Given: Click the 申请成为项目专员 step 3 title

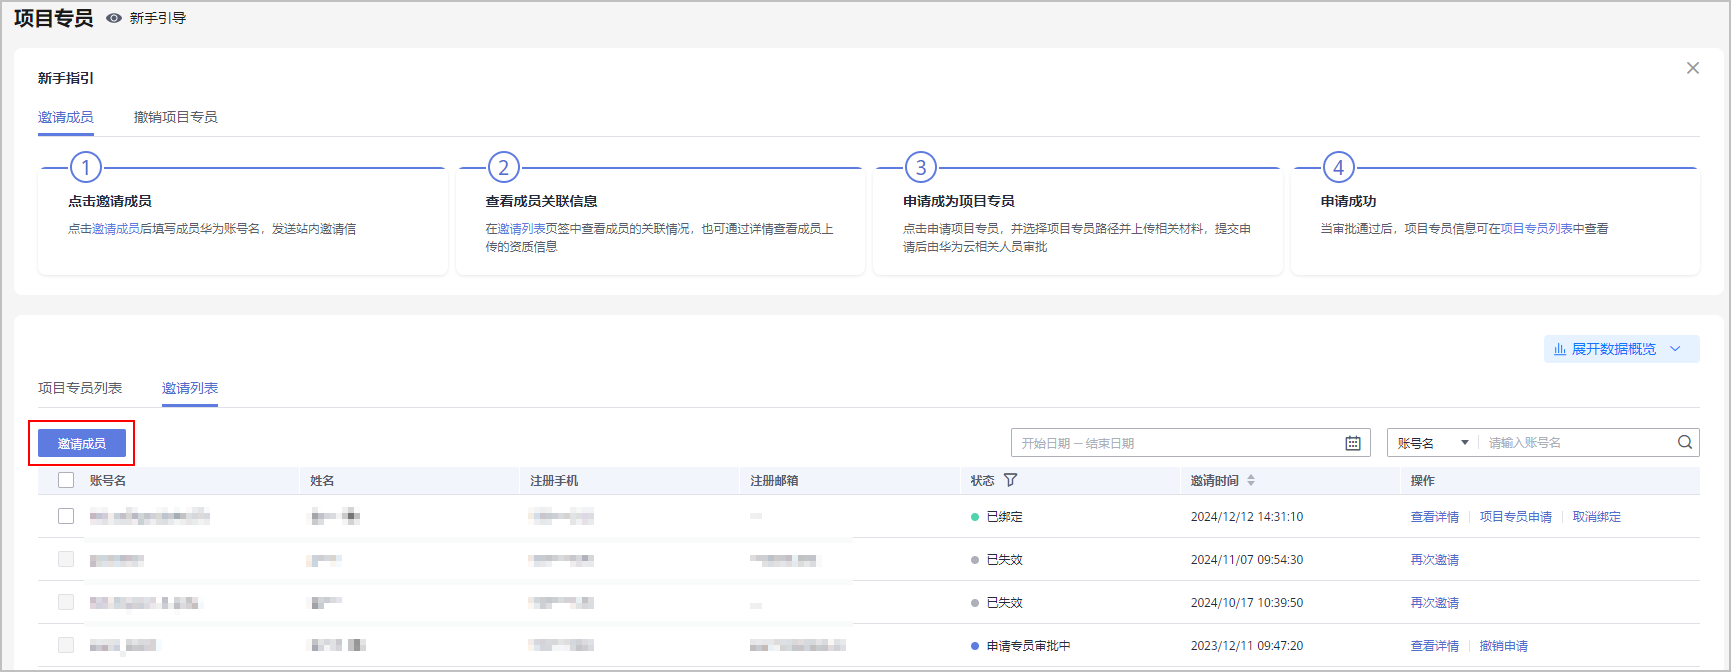Looking at the screenshot, I should pos(959,201).
